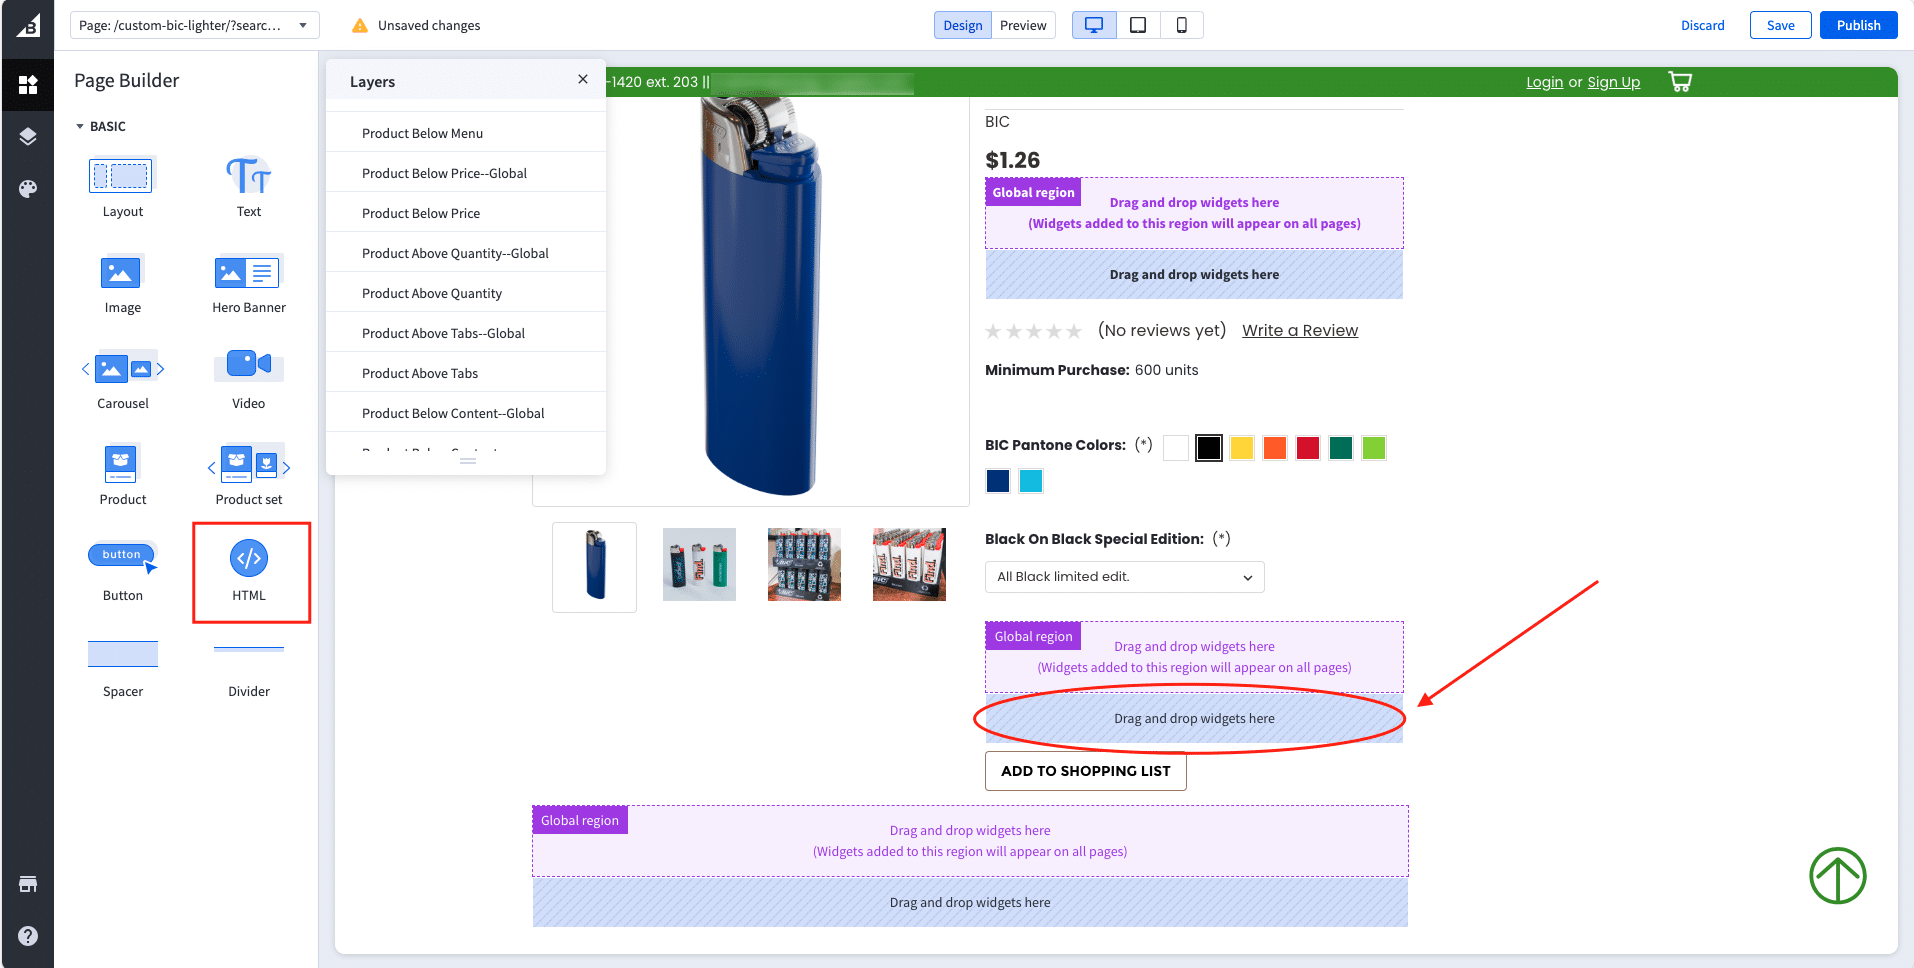
Task: Pick the dark green Pantone color swatch
Action: pos(1341,448)
